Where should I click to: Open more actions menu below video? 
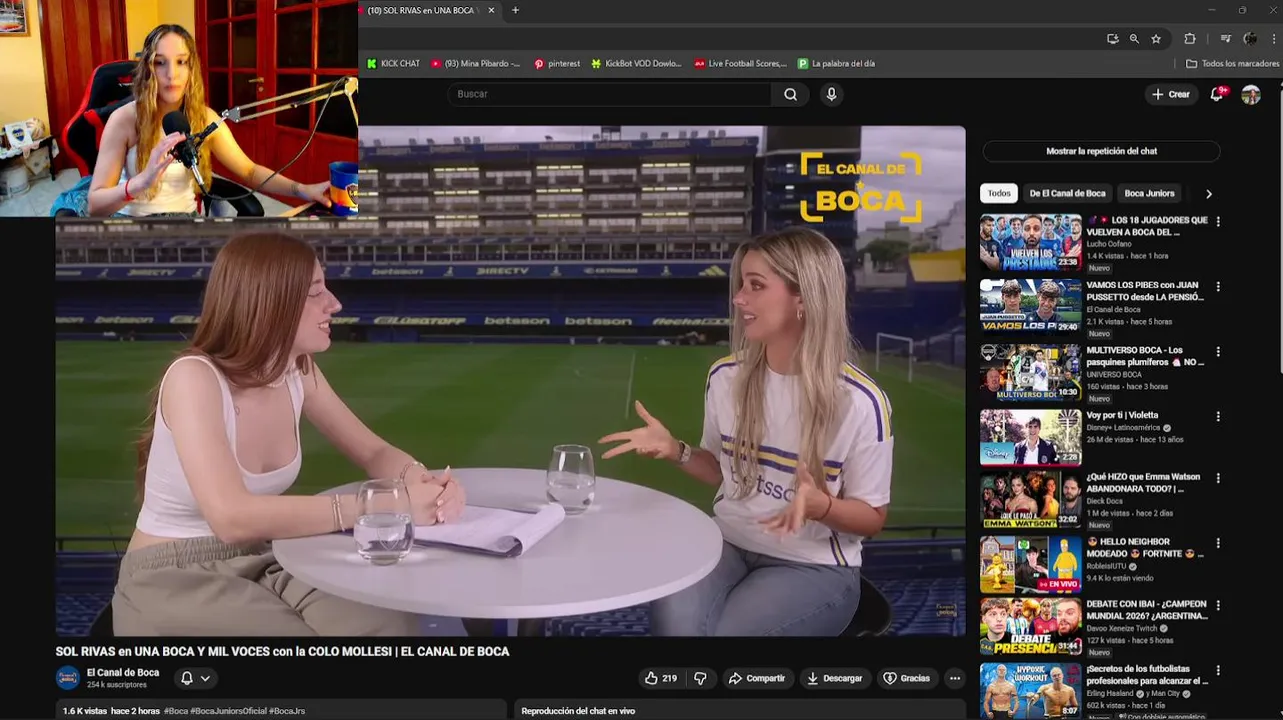(x=954, y=678)
